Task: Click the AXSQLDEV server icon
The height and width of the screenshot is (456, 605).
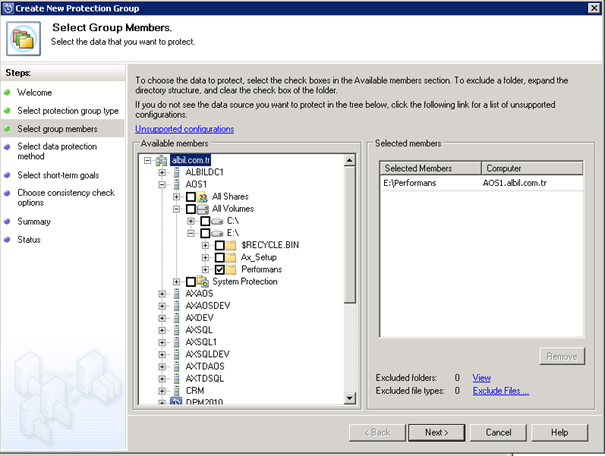Action: (x=176, y=354)
